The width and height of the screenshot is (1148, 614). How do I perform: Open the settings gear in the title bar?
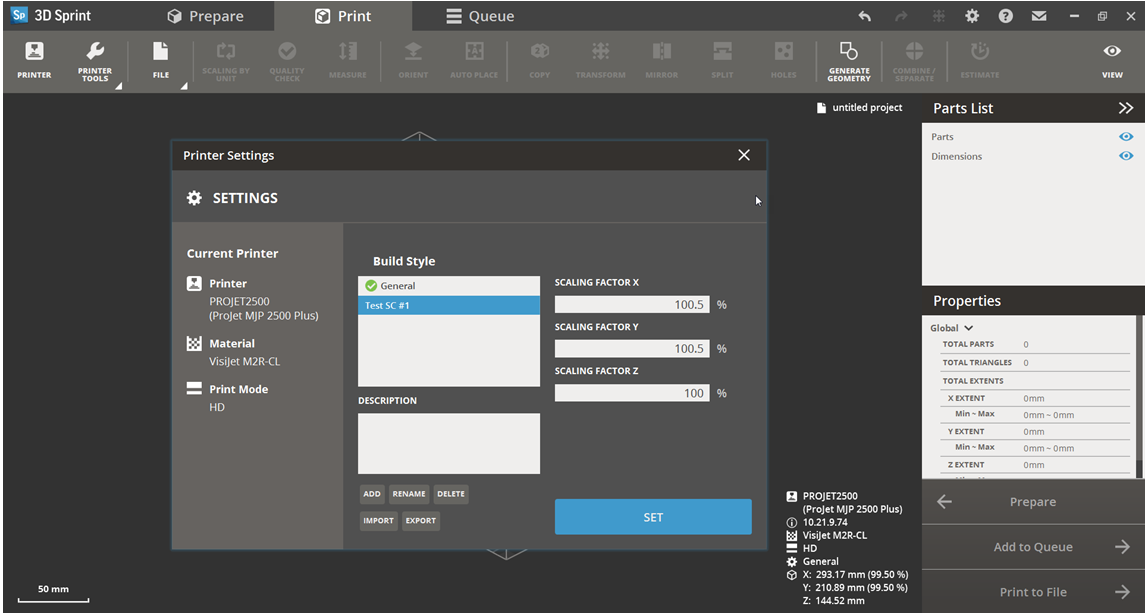972,16
